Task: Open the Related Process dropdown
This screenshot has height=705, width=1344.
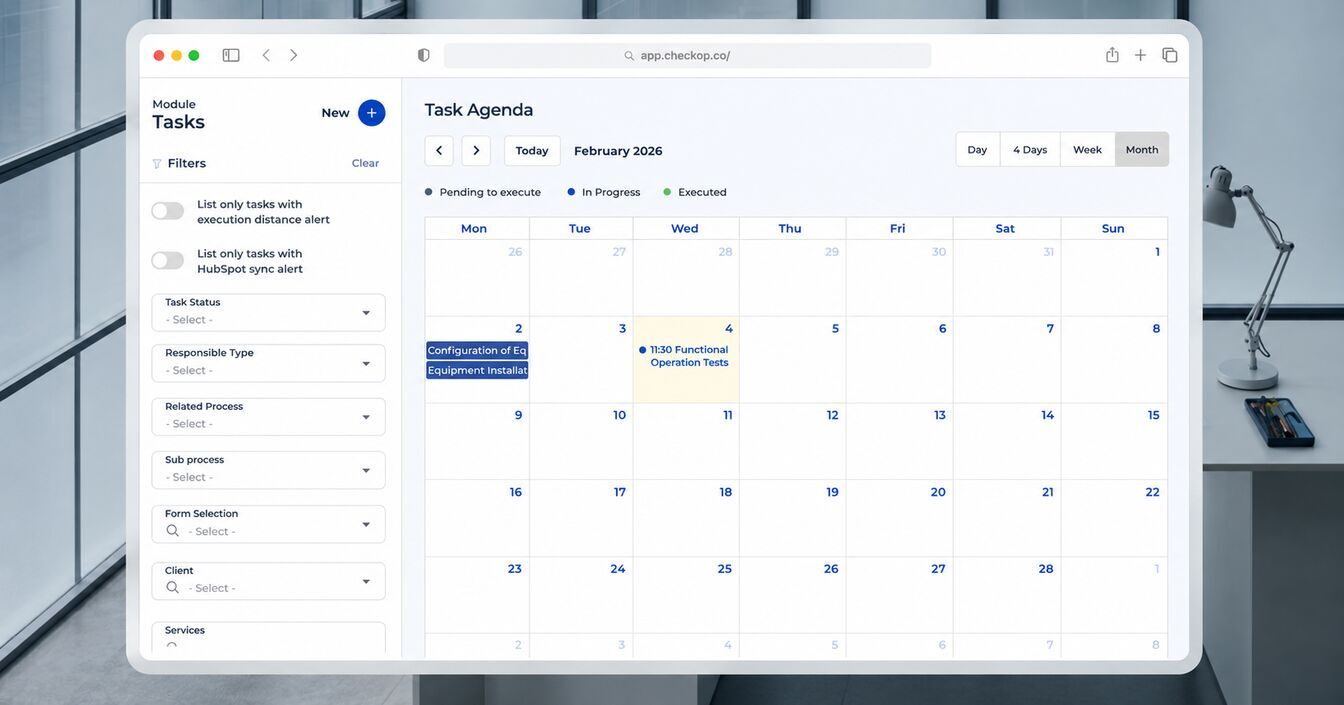Action: [268, 416]
